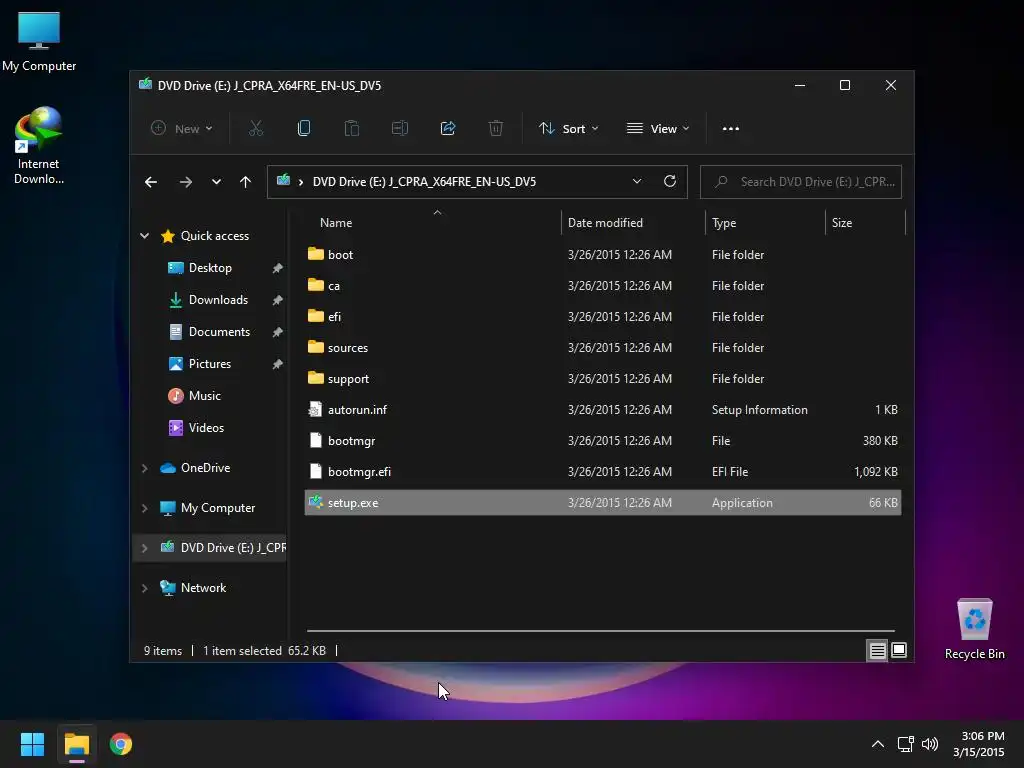Image resolution: width=1024 pixels, height=768 pixels.
Task: Click the Delete trash icon in toolbar
Action: tap(496, 129)
